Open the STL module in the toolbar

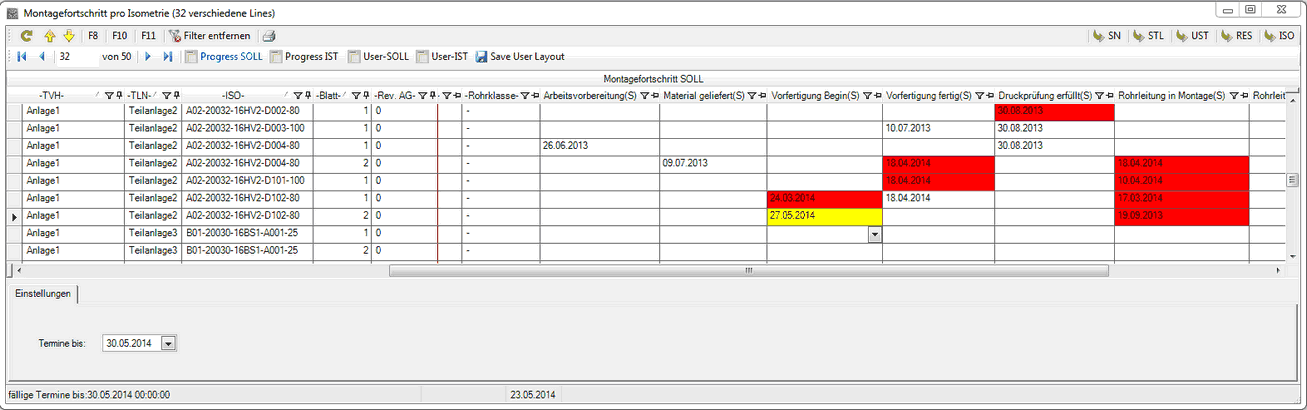1147,36
